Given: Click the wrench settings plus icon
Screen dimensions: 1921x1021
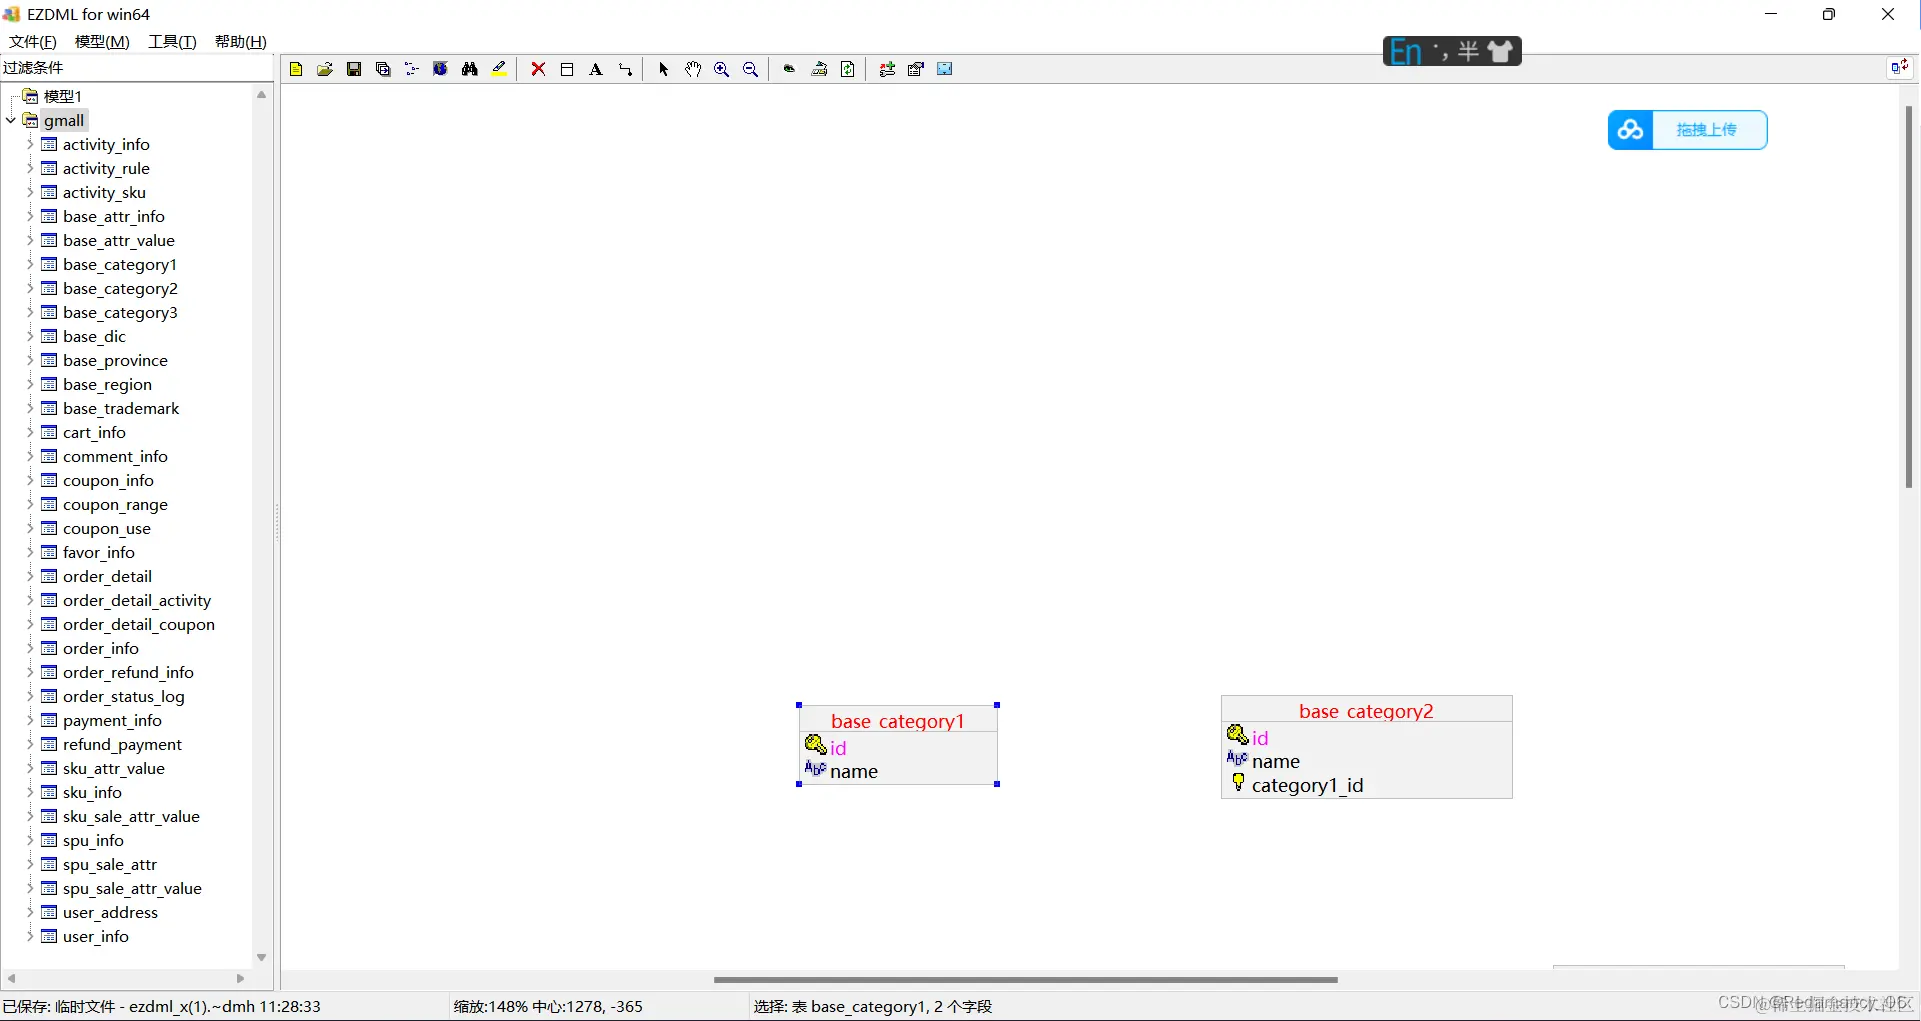Looking at the screenshot, I should click(887, 69).
